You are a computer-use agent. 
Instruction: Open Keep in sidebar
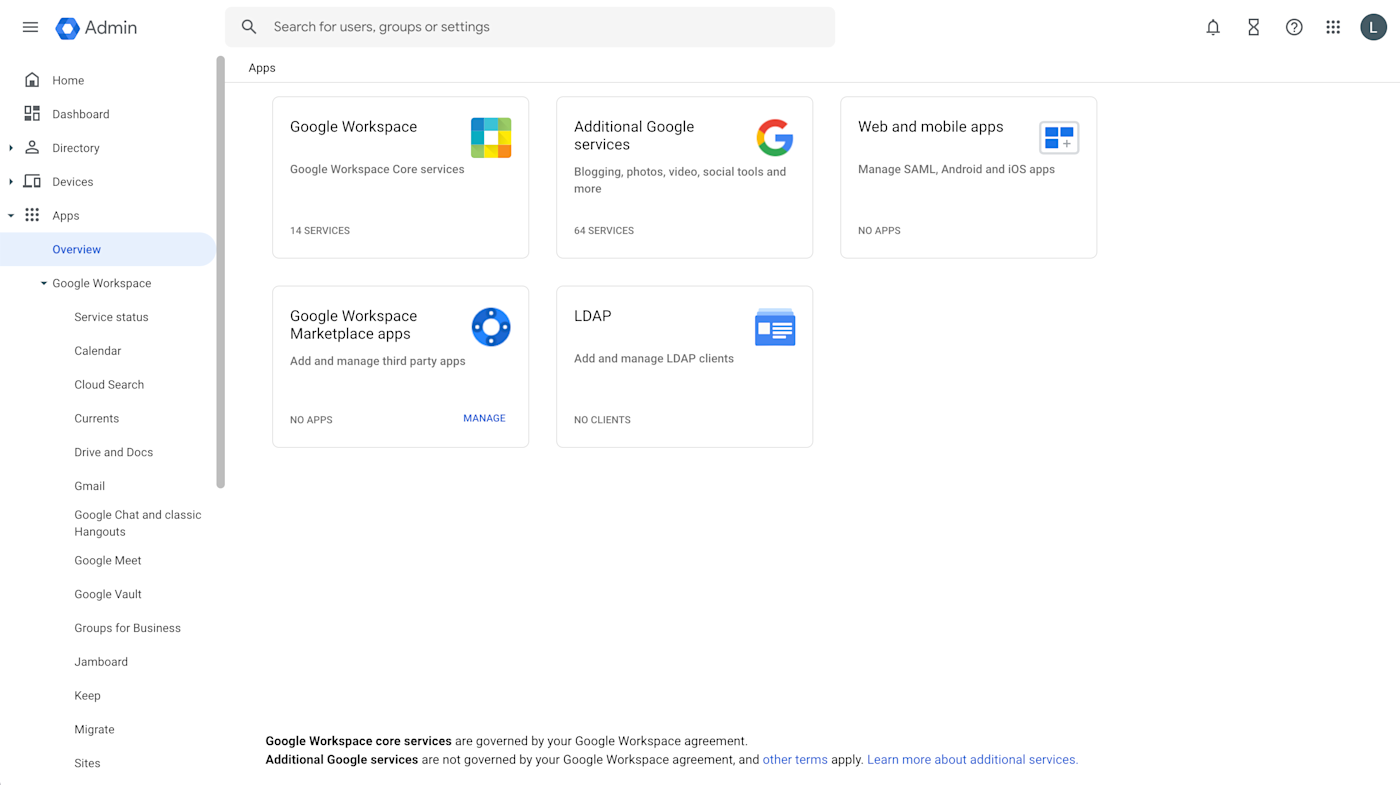pos(87,696)
